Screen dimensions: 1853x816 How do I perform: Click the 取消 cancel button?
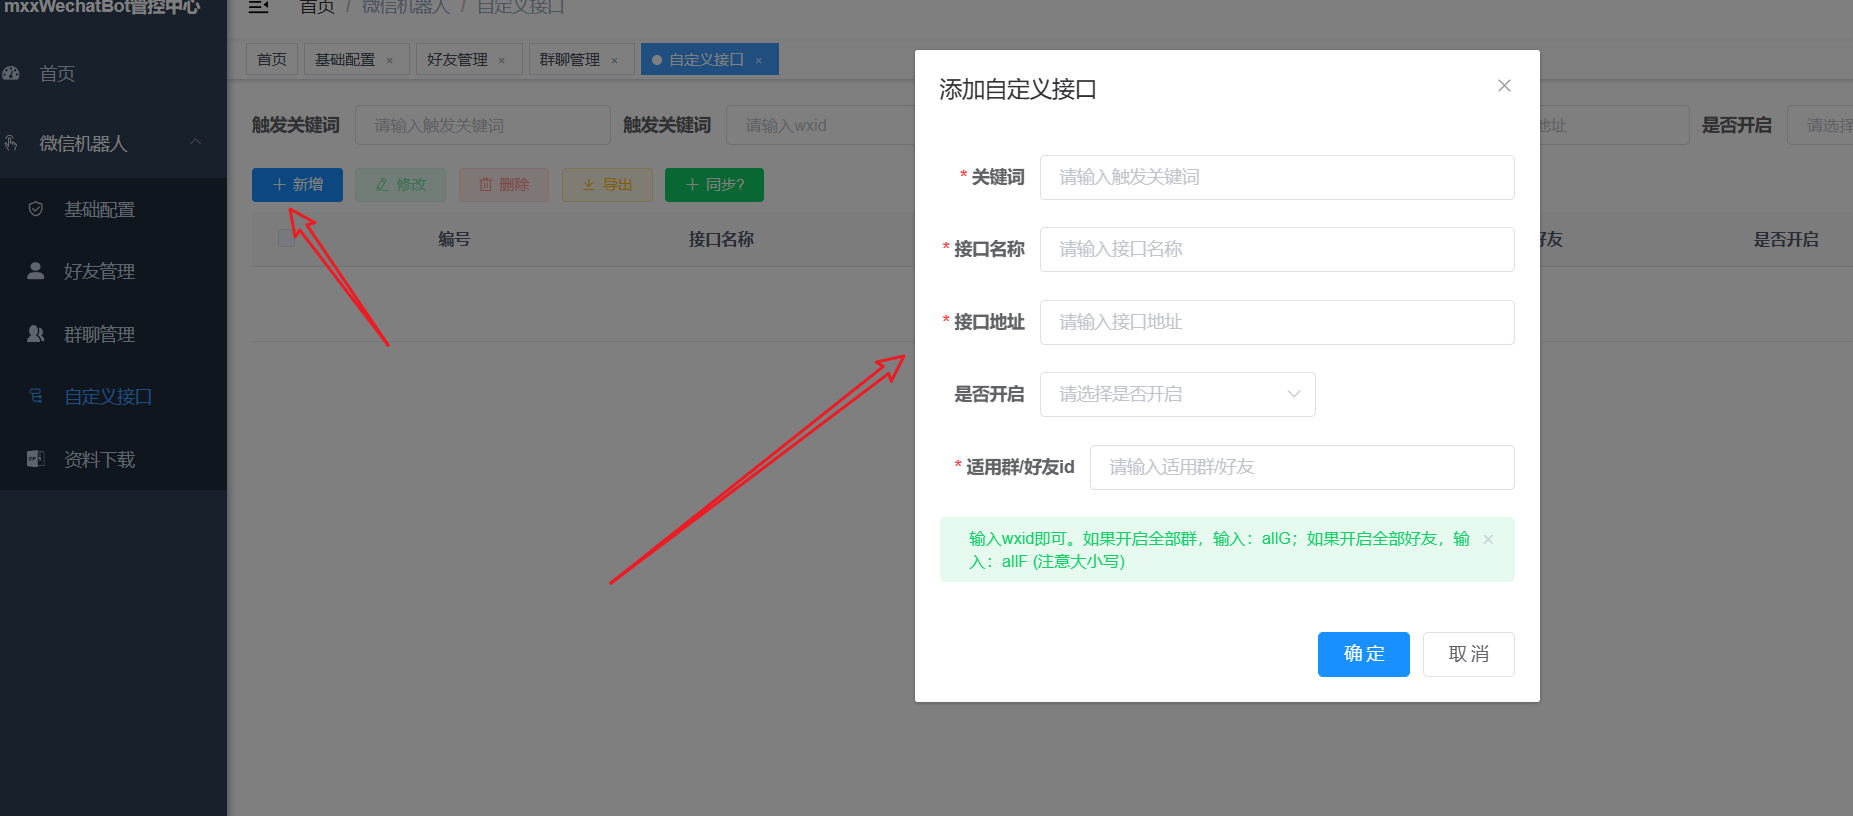point(1469,654)
